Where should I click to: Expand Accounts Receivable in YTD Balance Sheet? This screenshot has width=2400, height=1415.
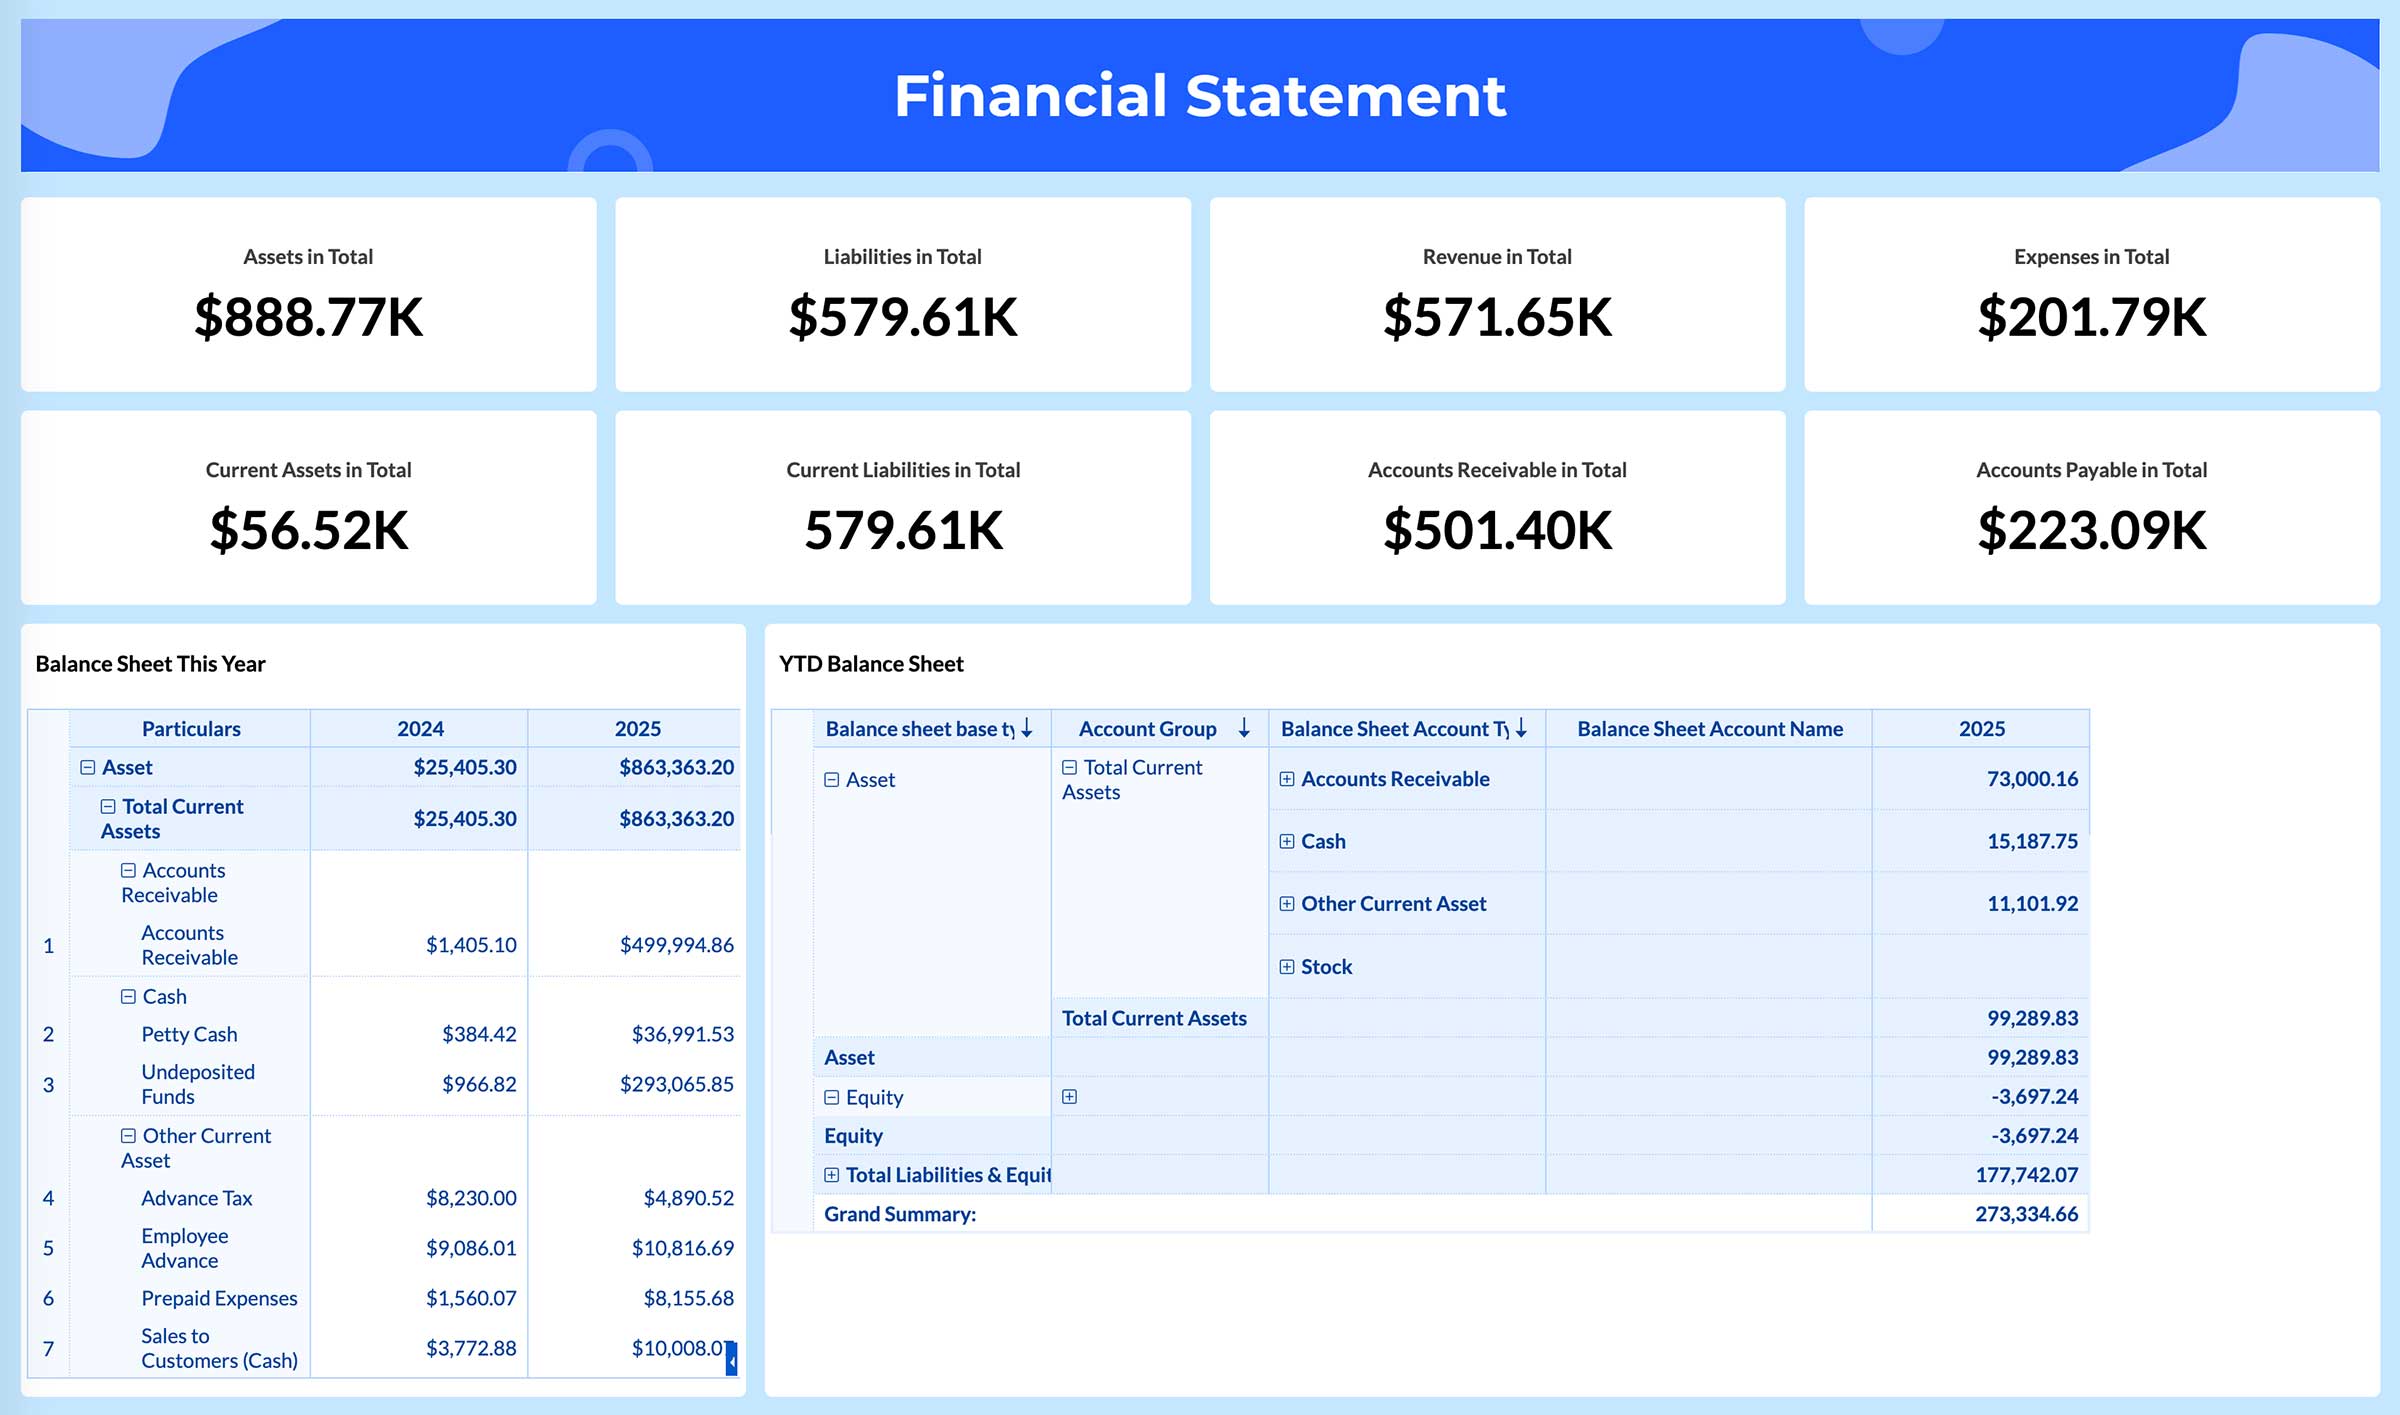pyautogui.click(x=1288, y=779)
